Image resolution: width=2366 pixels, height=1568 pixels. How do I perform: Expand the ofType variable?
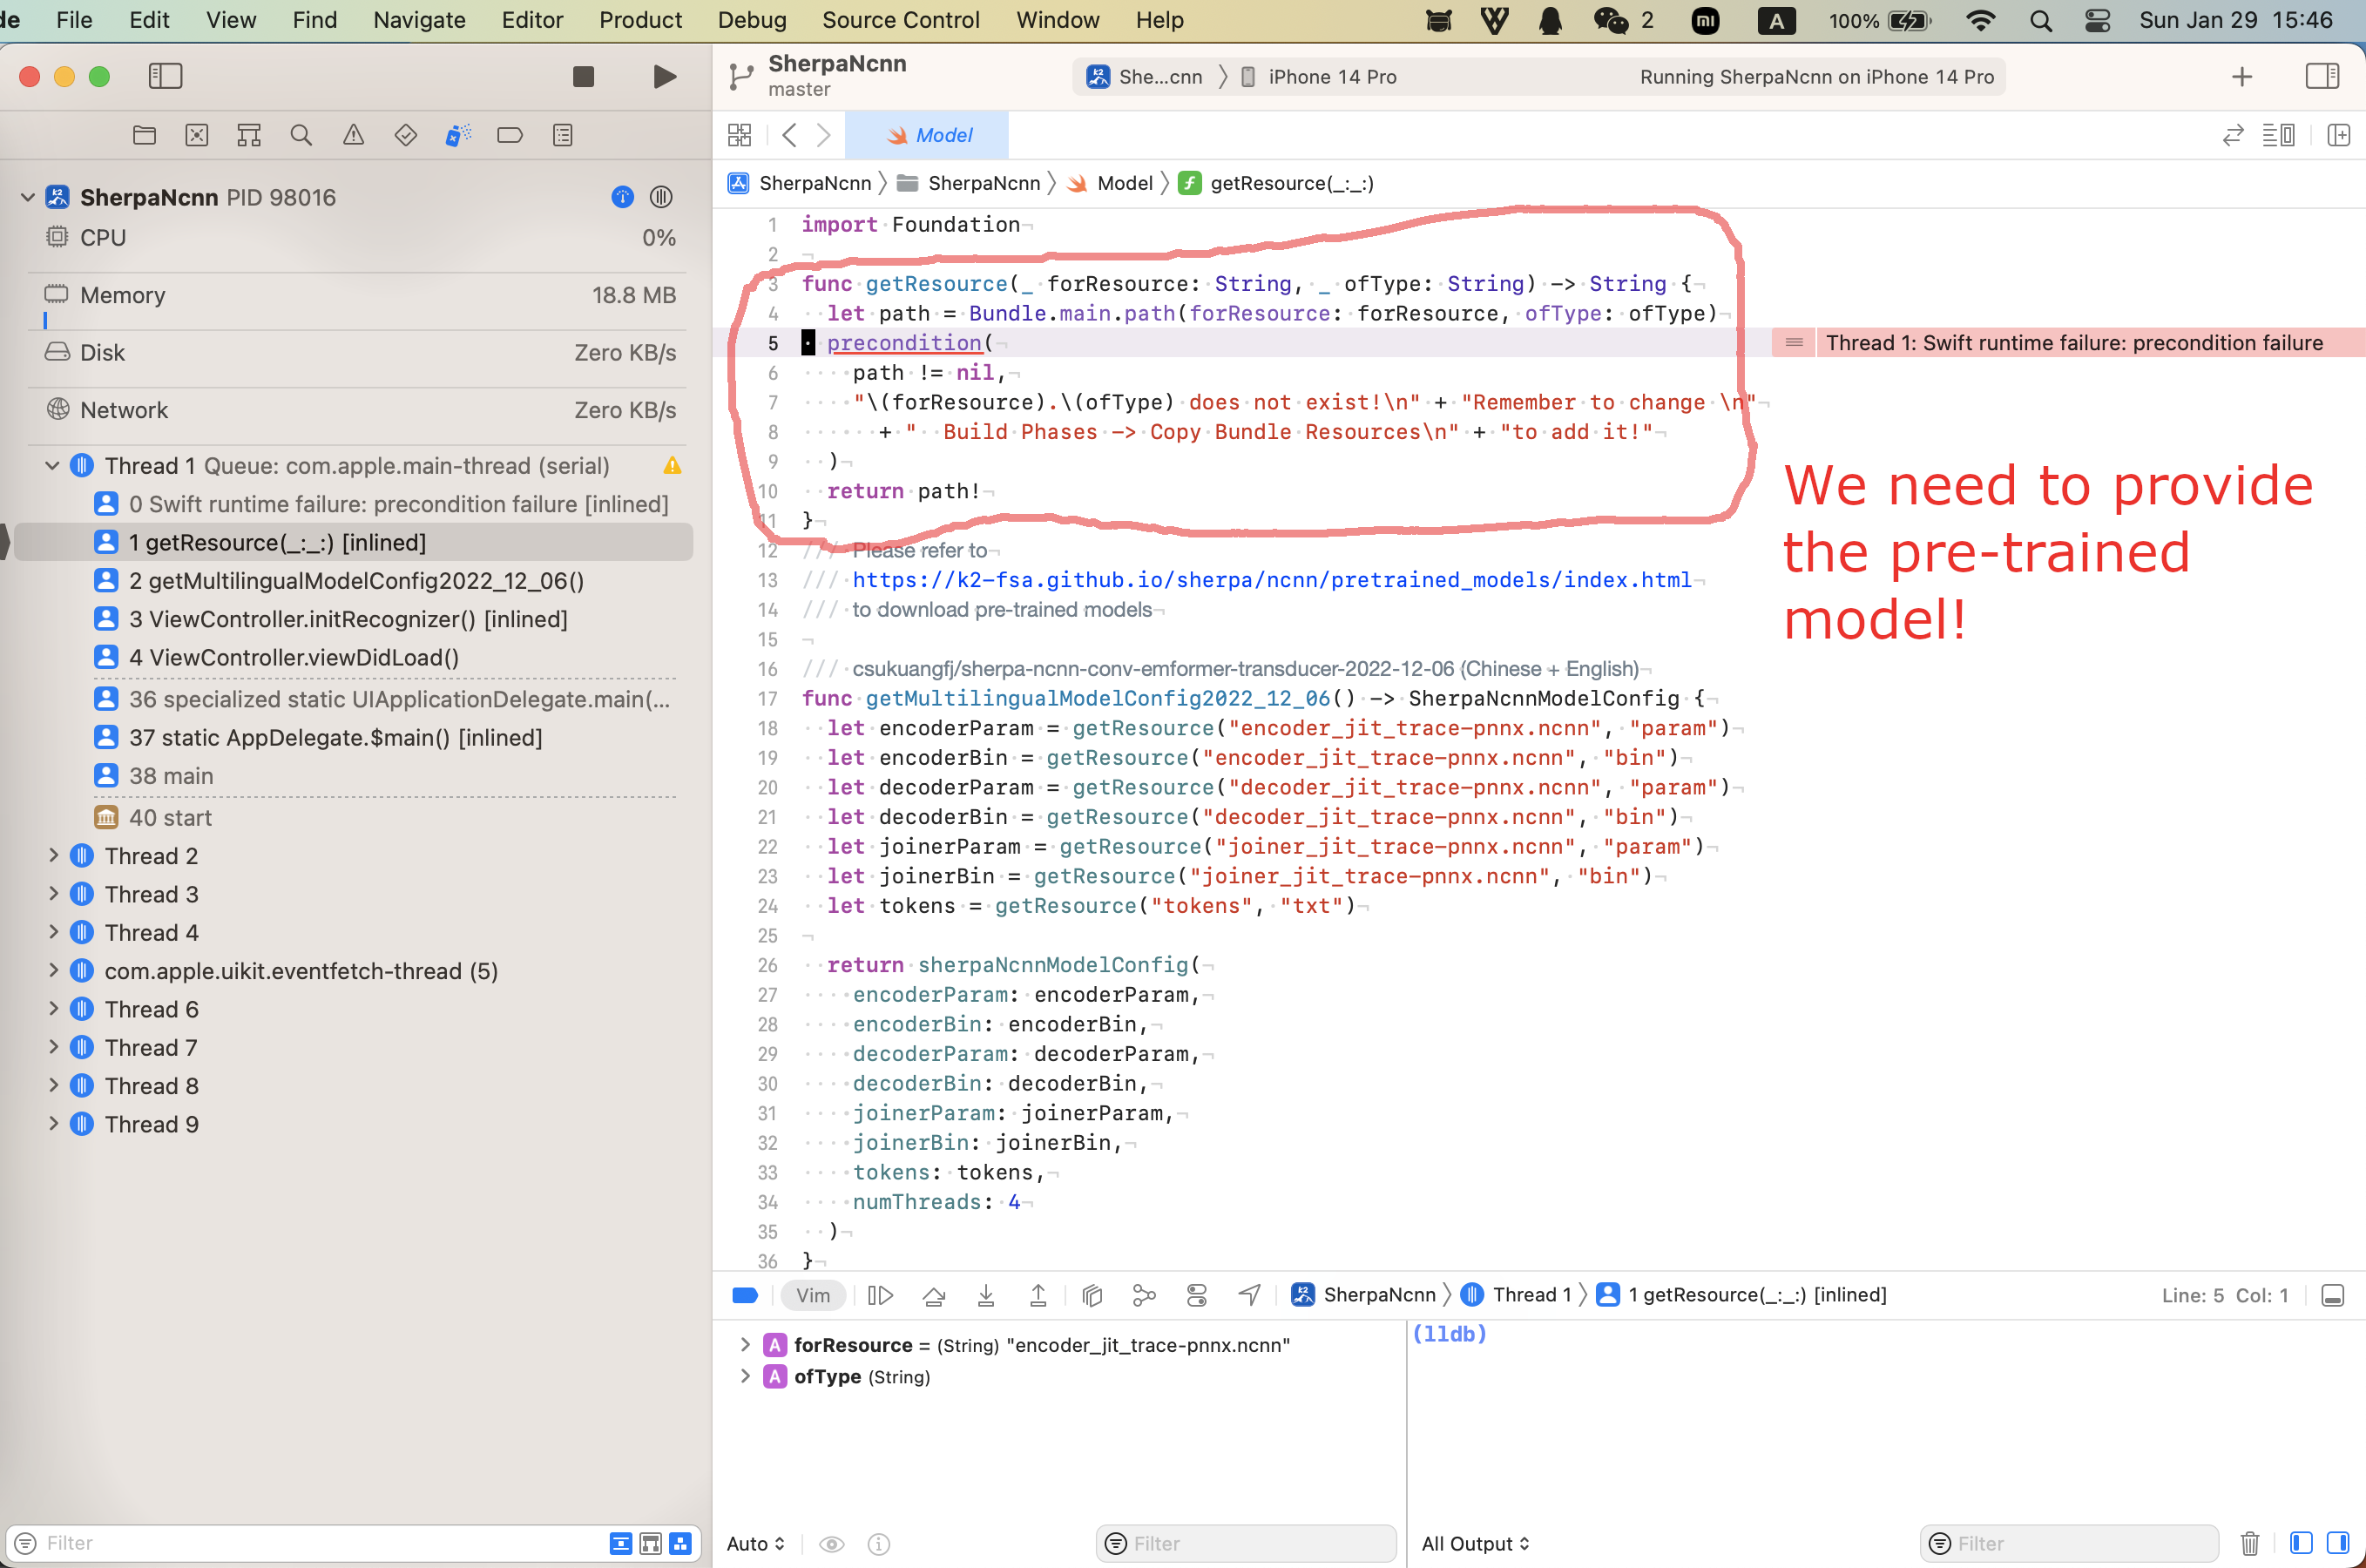click(x=744, y=1376)
